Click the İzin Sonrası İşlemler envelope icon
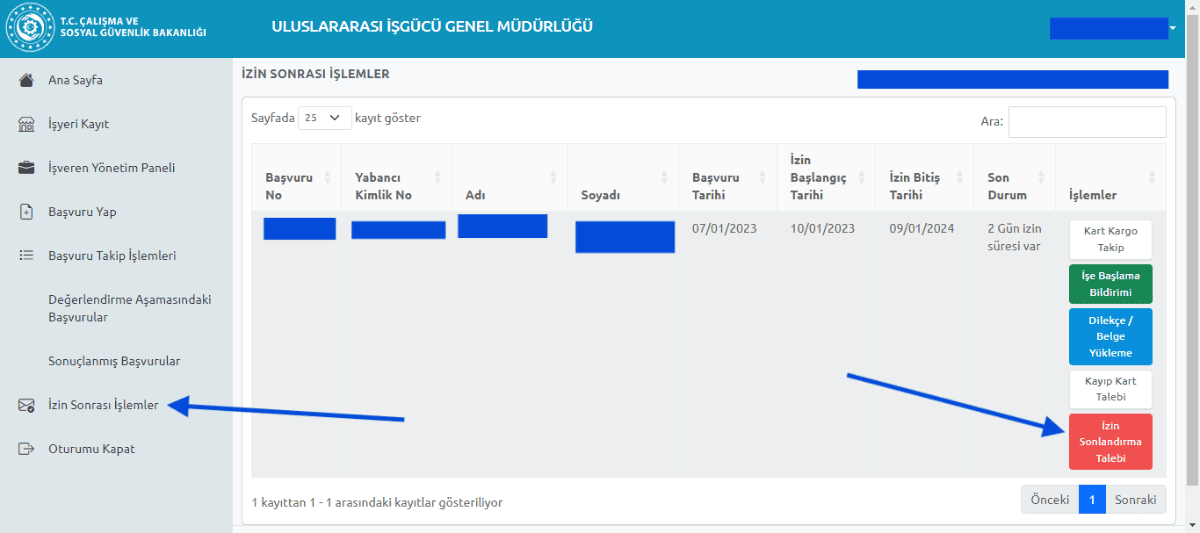Viewport: 1200px width, 533px height. (x=27, y=405)
